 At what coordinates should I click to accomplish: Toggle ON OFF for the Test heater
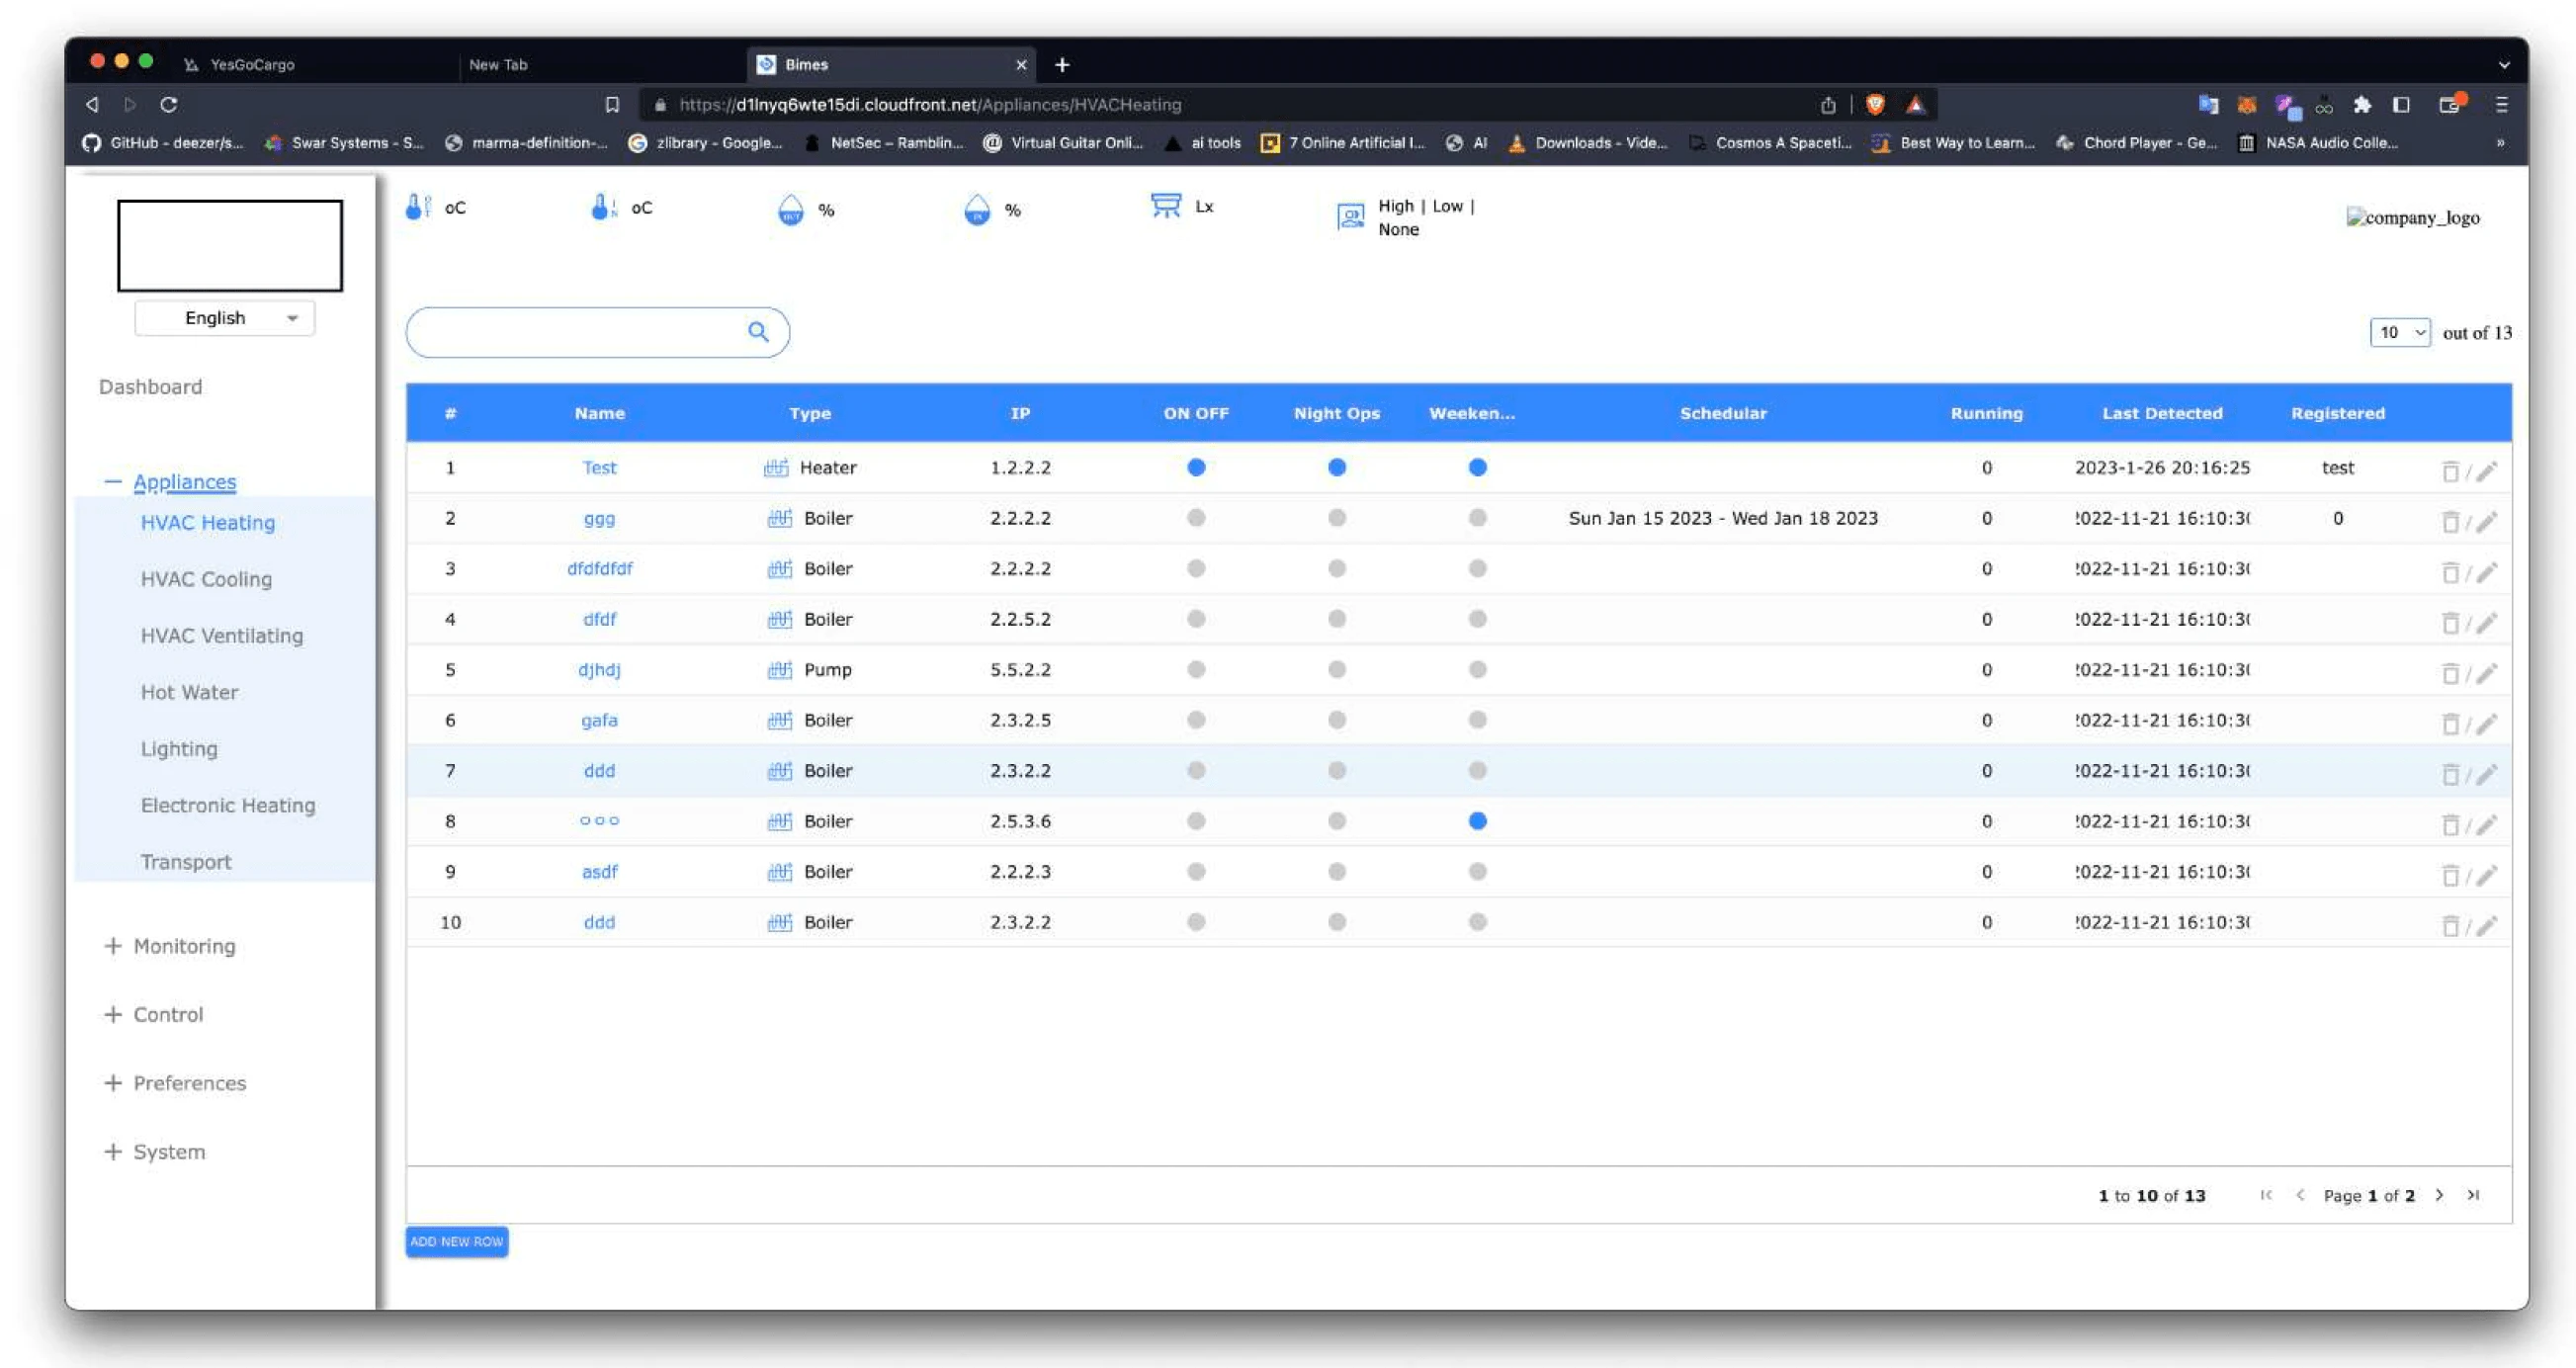point(1195,467)
